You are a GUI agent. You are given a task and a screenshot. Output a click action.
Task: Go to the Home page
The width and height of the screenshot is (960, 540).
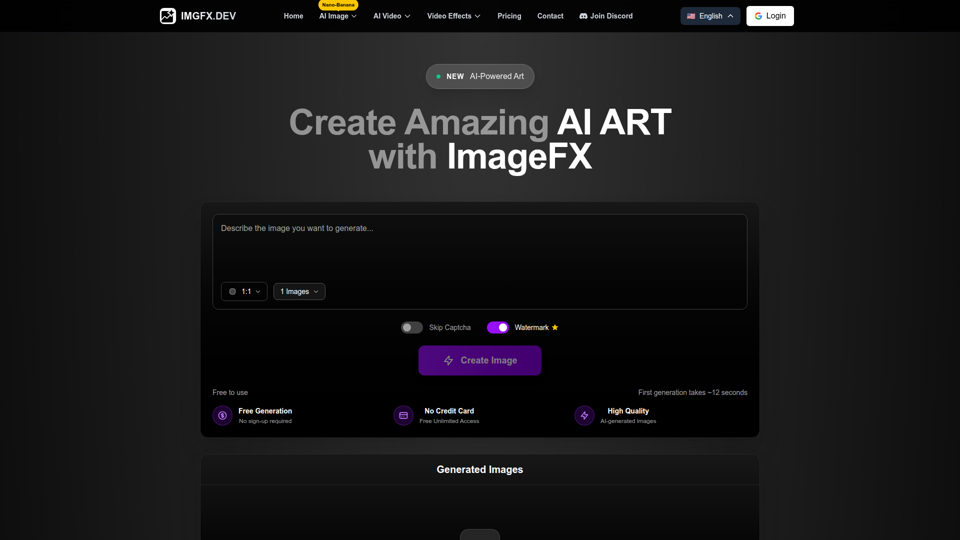(x=293, y=16)
